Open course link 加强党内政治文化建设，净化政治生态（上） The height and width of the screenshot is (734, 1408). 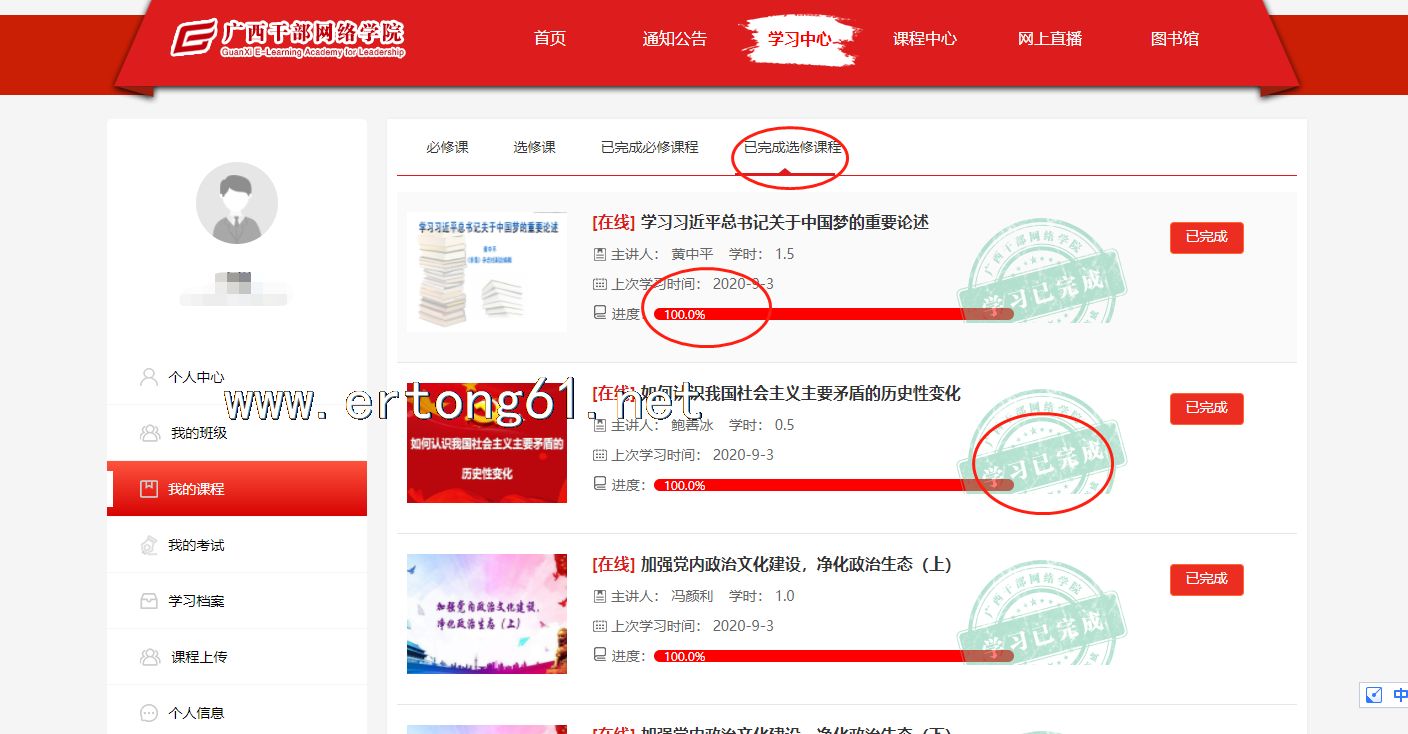coord(795,564)
